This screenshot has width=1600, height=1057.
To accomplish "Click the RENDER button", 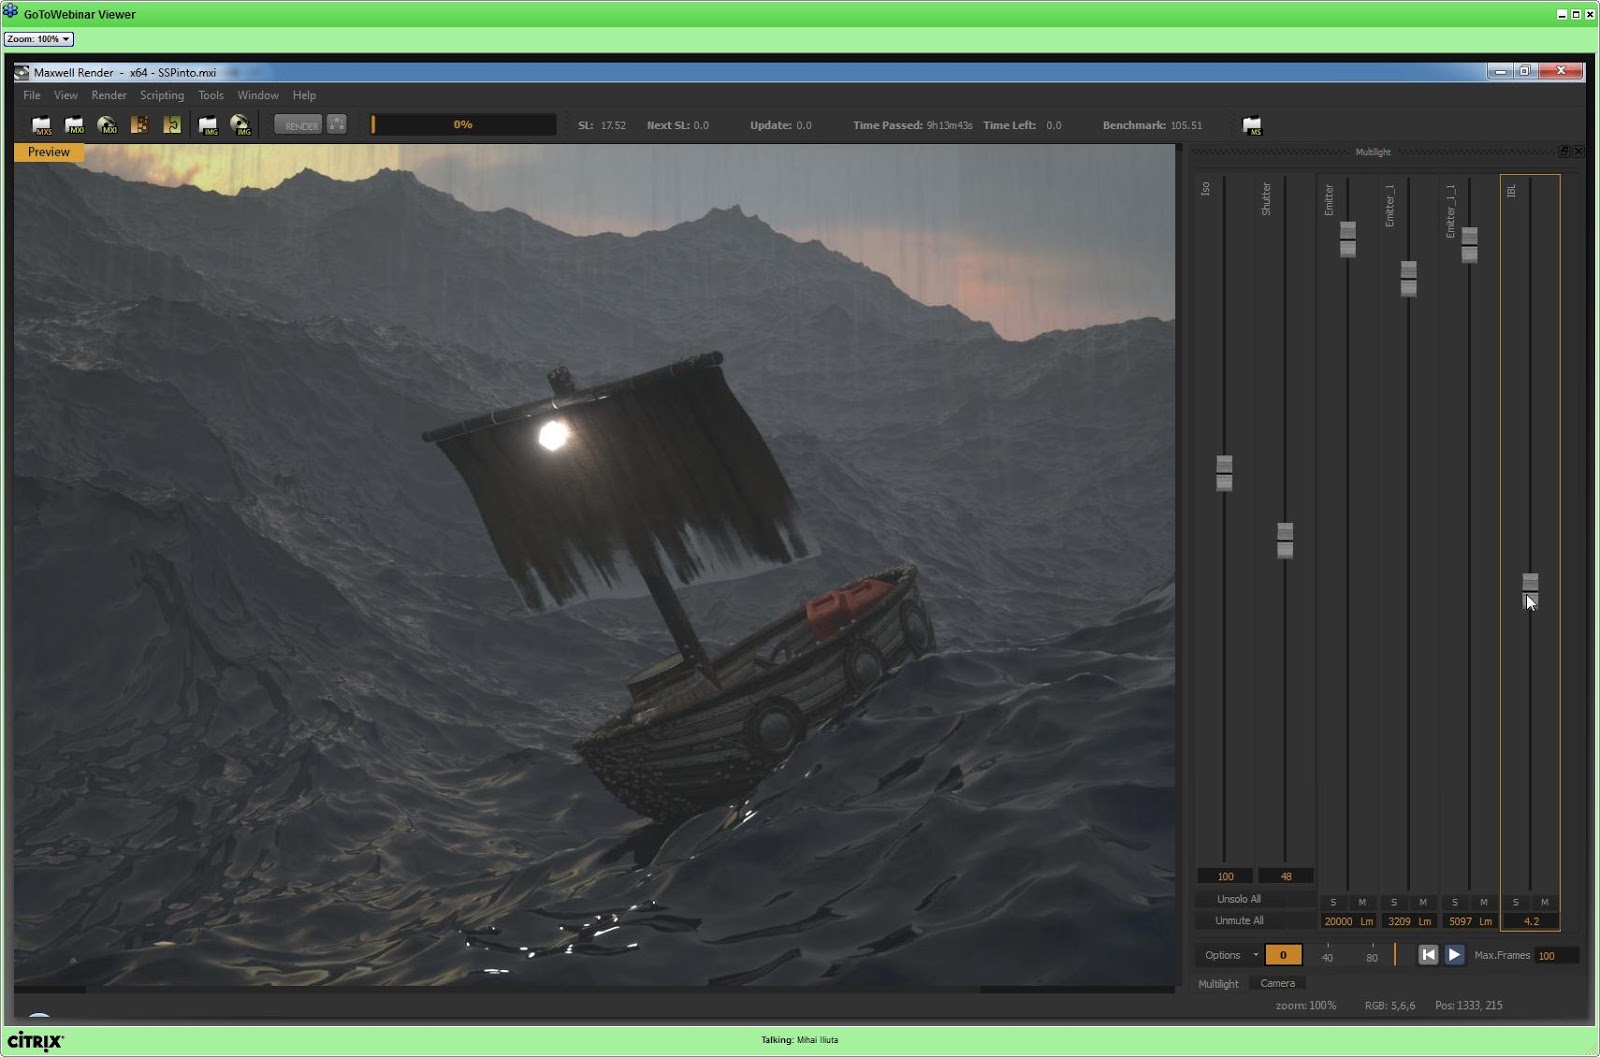I will pos(299,125).
